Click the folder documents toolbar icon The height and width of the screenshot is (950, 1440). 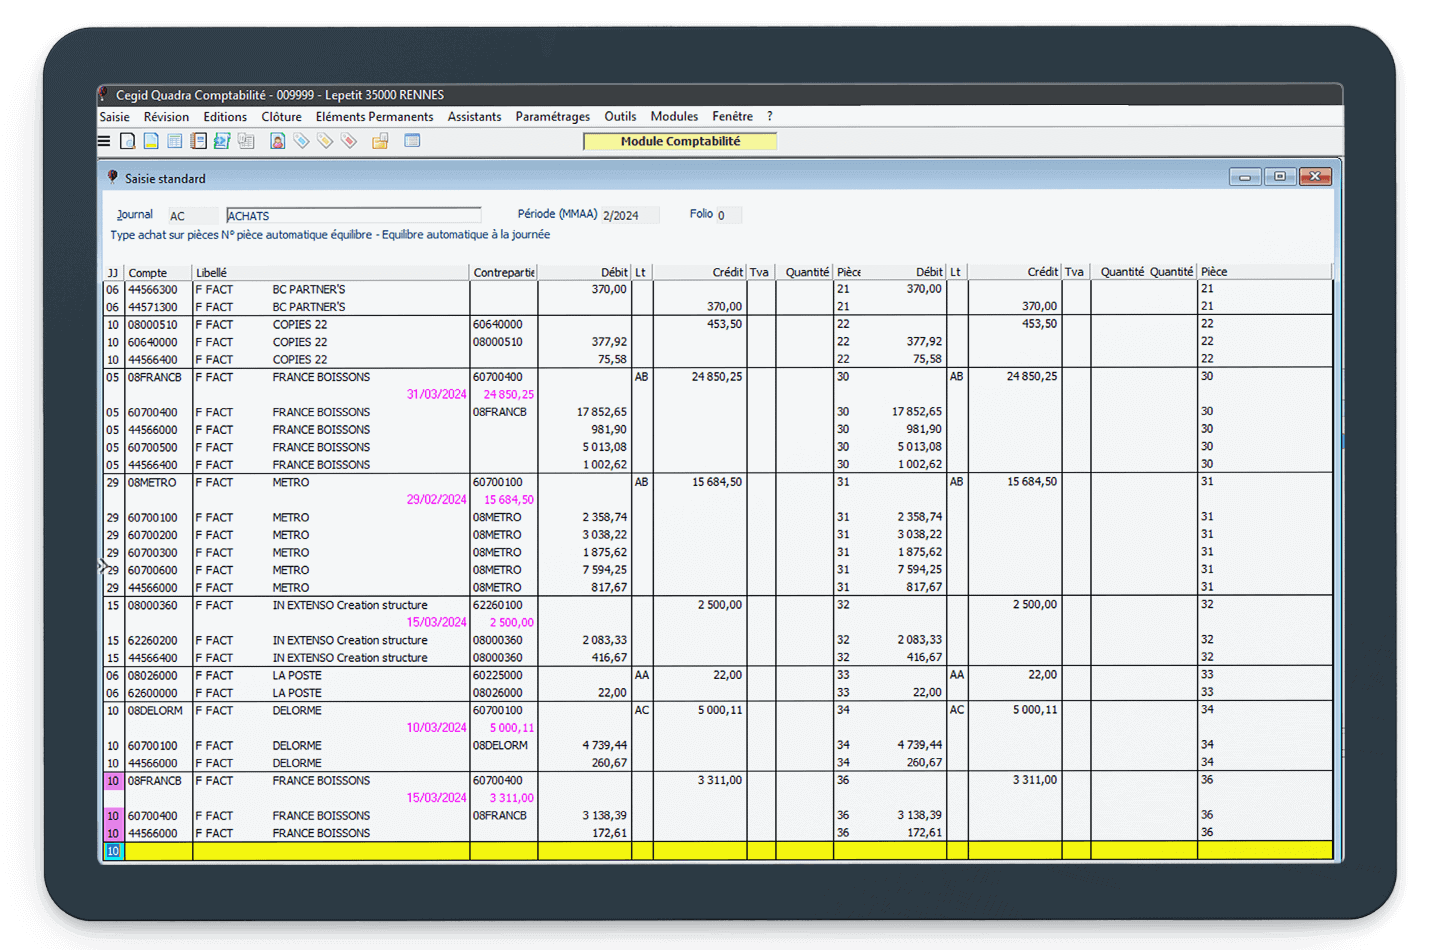380,141
